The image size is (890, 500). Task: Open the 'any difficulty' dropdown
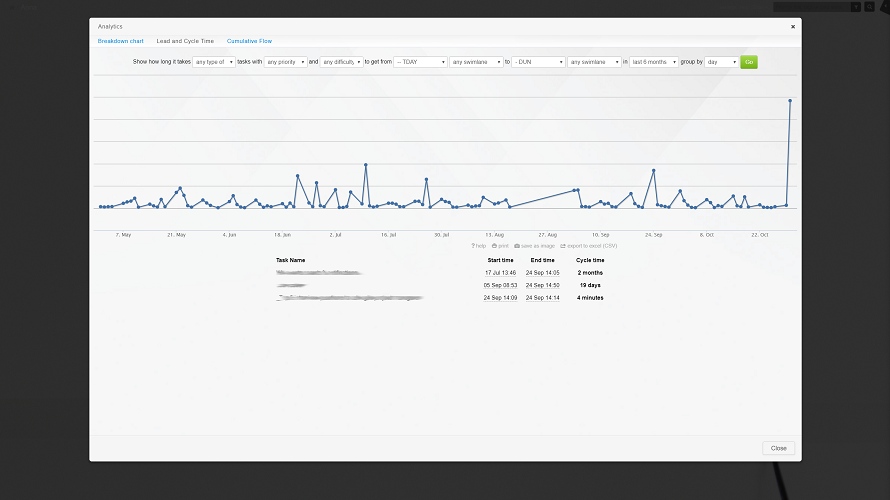(x=342, y=62)
